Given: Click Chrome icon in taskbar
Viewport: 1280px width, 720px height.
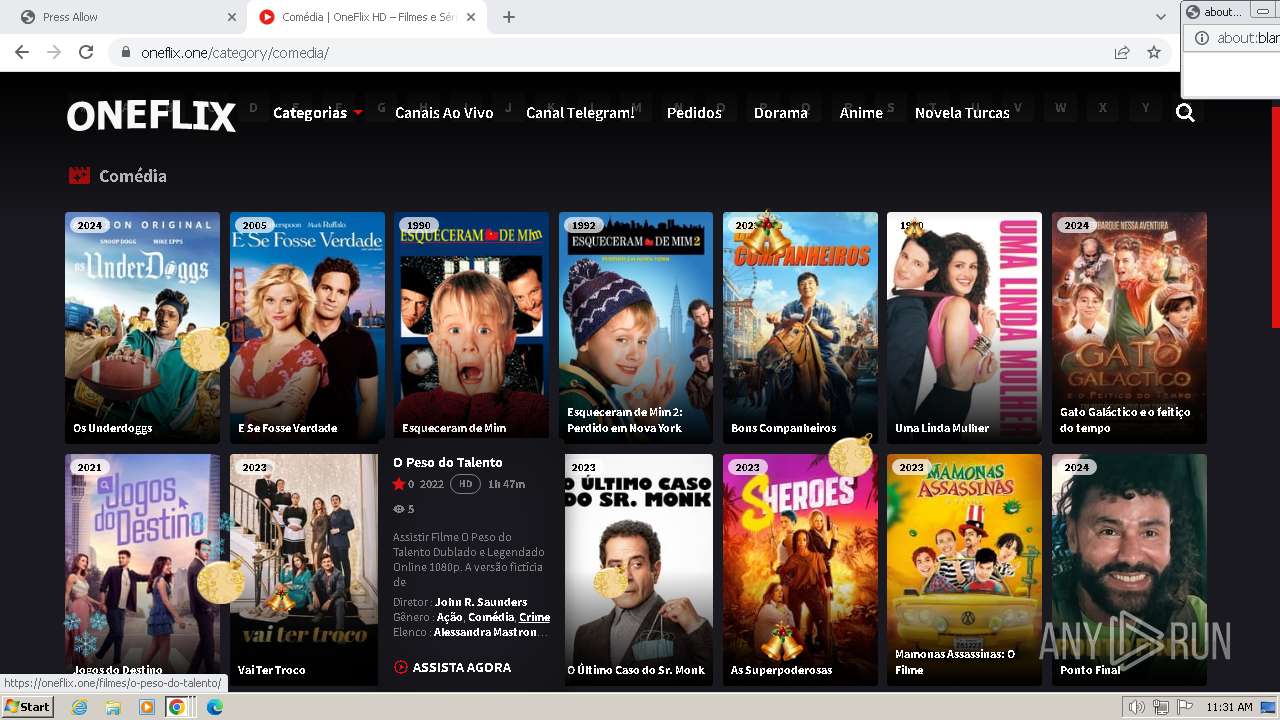Looking at the screenshot, I should click(x=176, y=707).
